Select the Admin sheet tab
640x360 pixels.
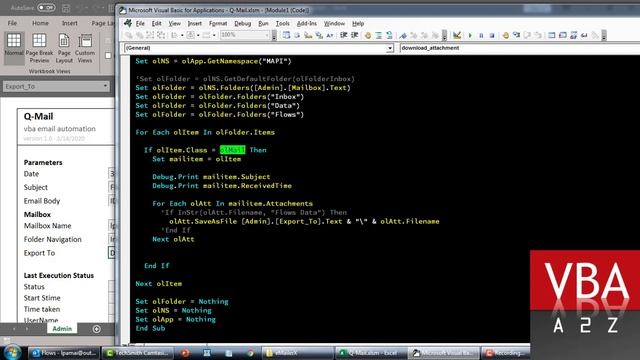tap(62, 329)
